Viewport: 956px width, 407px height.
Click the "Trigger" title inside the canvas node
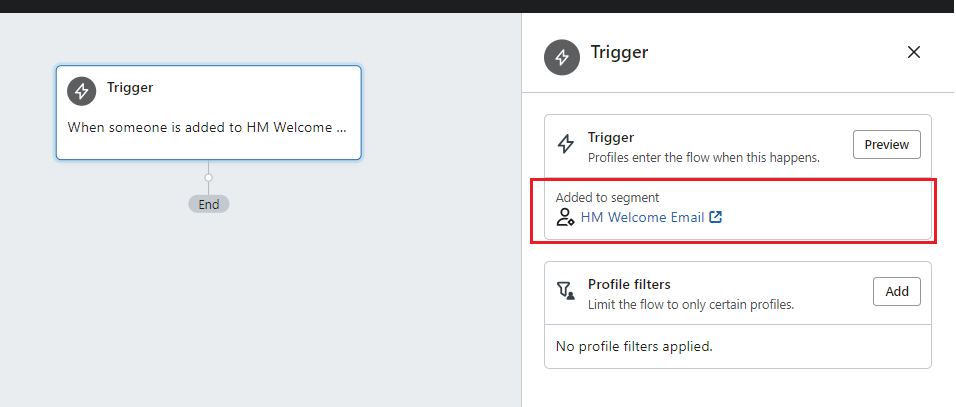[x=130, y=87]
